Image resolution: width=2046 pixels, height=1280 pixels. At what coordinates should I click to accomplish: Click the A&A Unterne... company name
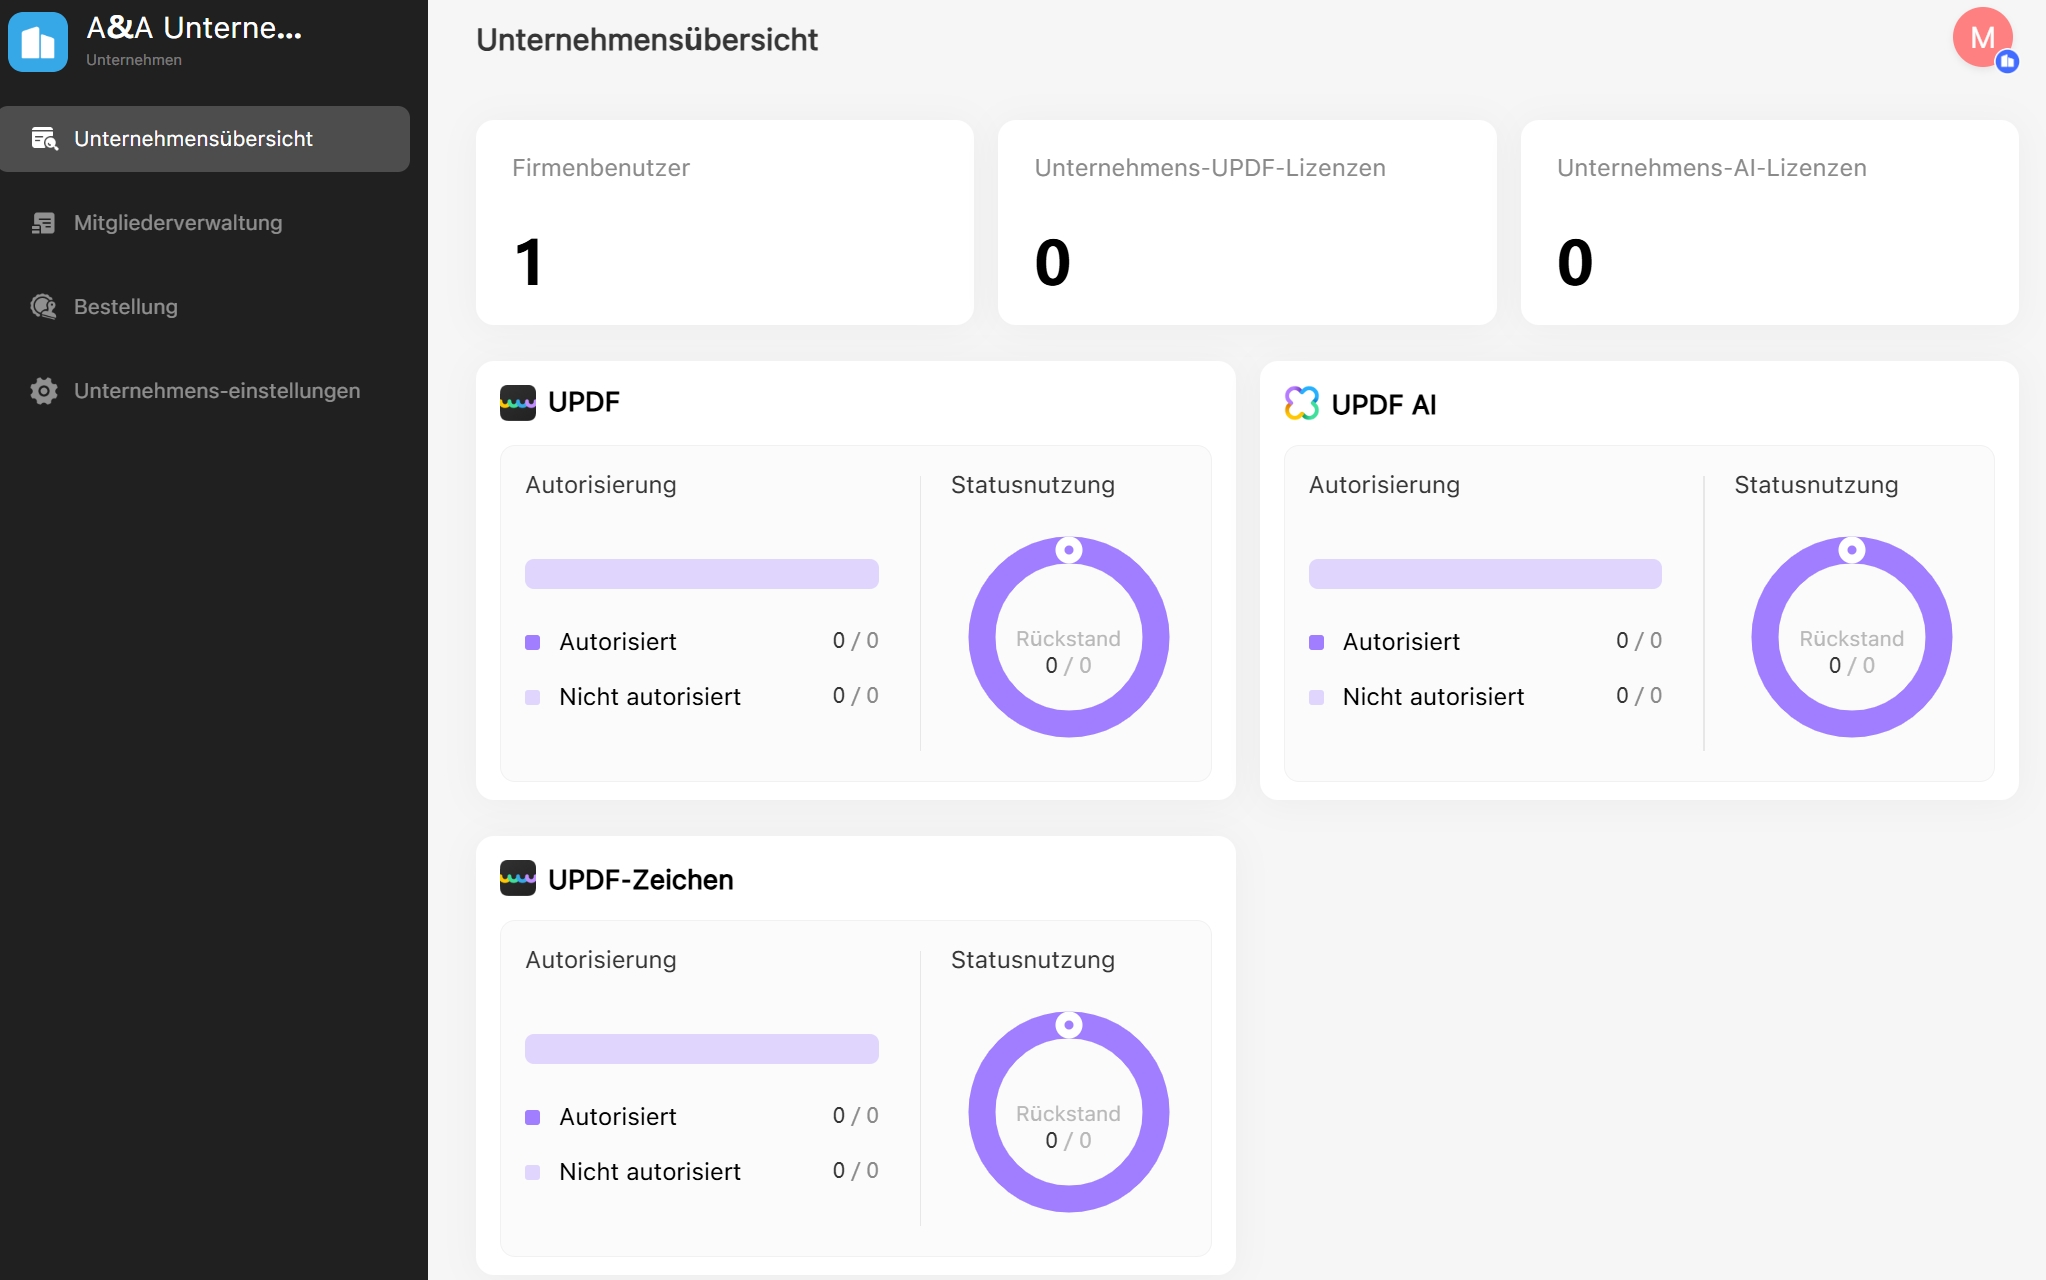point(194,28)
